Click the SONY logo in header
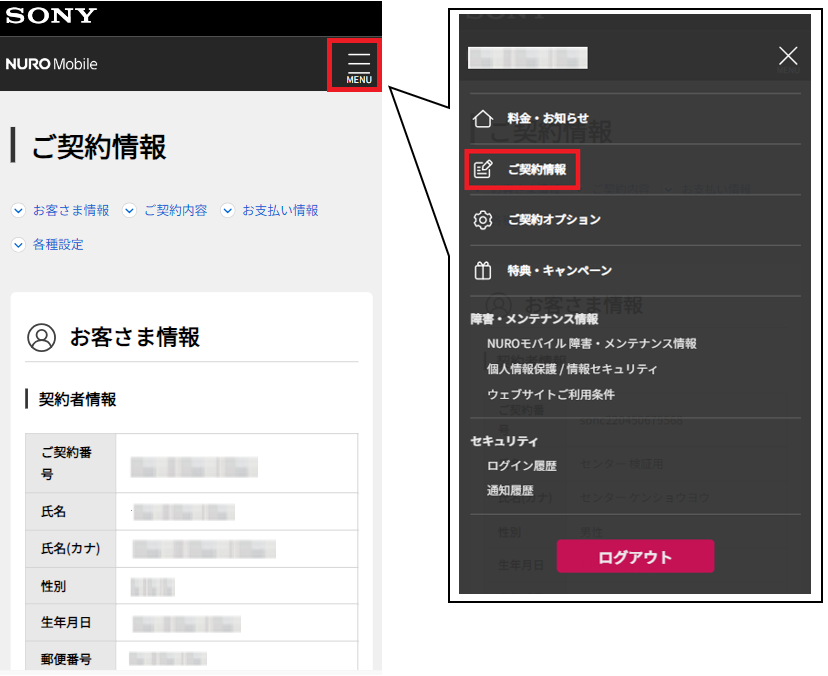The width and height of the screenshot is (828, 676). point(51,16)
